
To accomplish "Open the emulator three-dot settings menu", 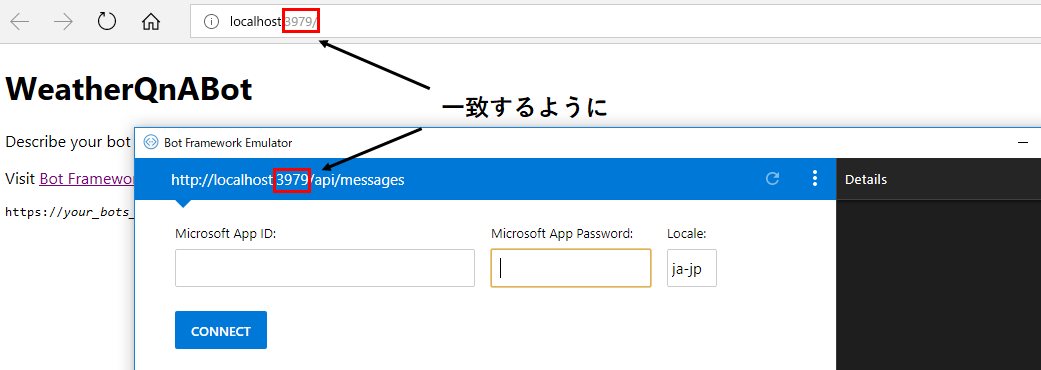I will coord(815,178).
